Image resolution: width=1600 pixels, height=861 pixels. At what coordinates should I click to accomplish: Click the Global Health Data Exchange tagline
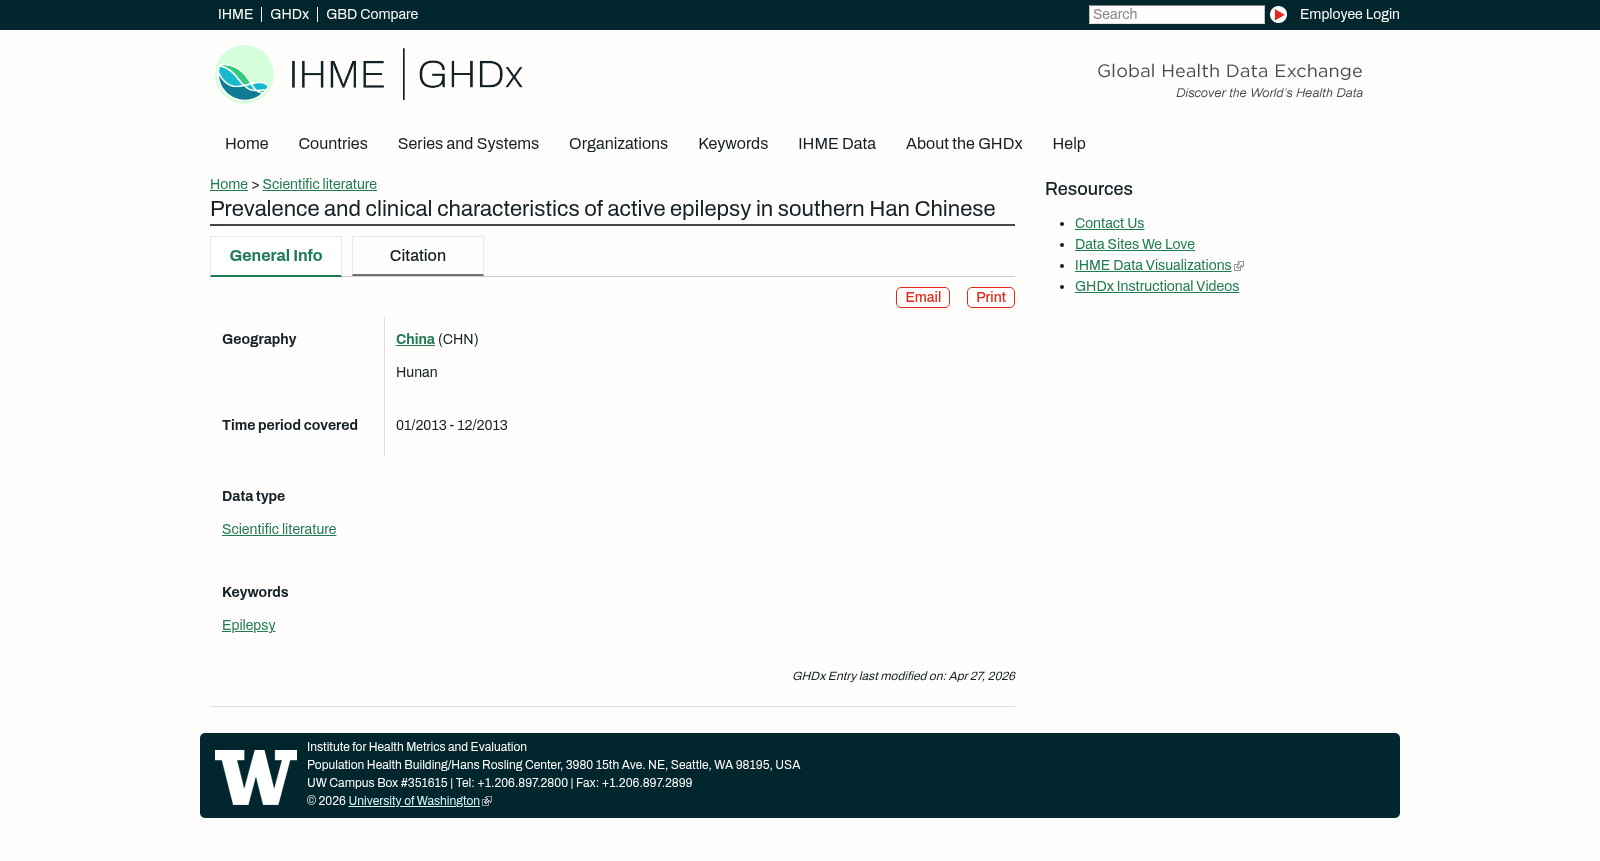pyautogui.click(x=1230, y=71)
